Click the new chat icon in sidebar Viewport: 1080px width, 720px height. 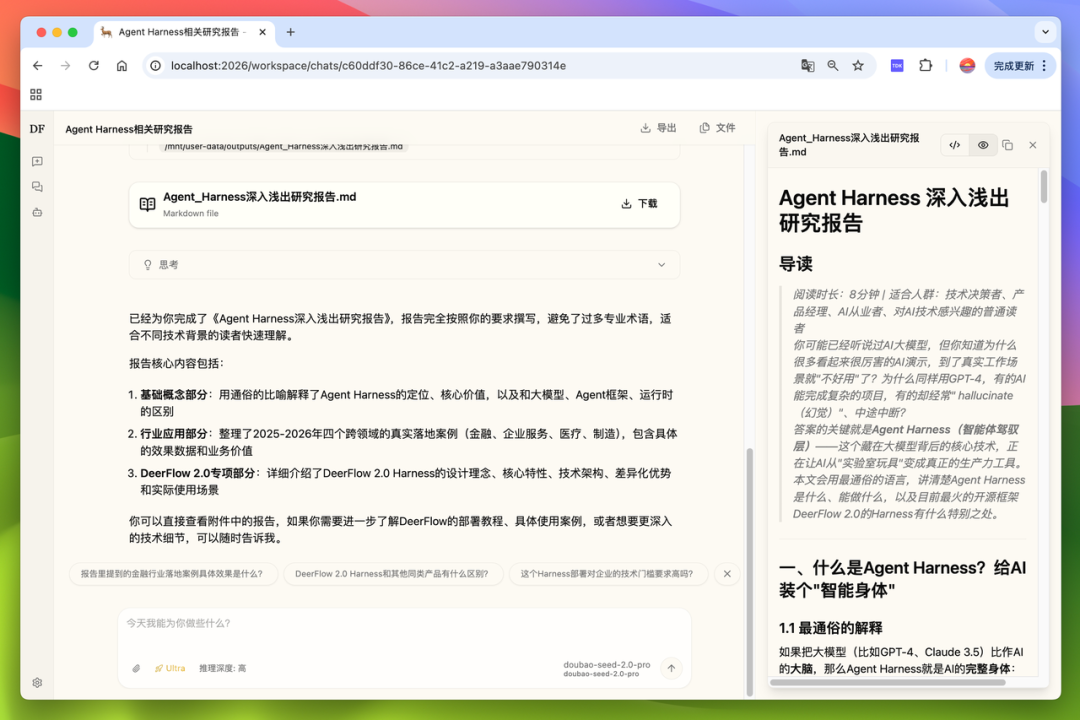[37, 161]
